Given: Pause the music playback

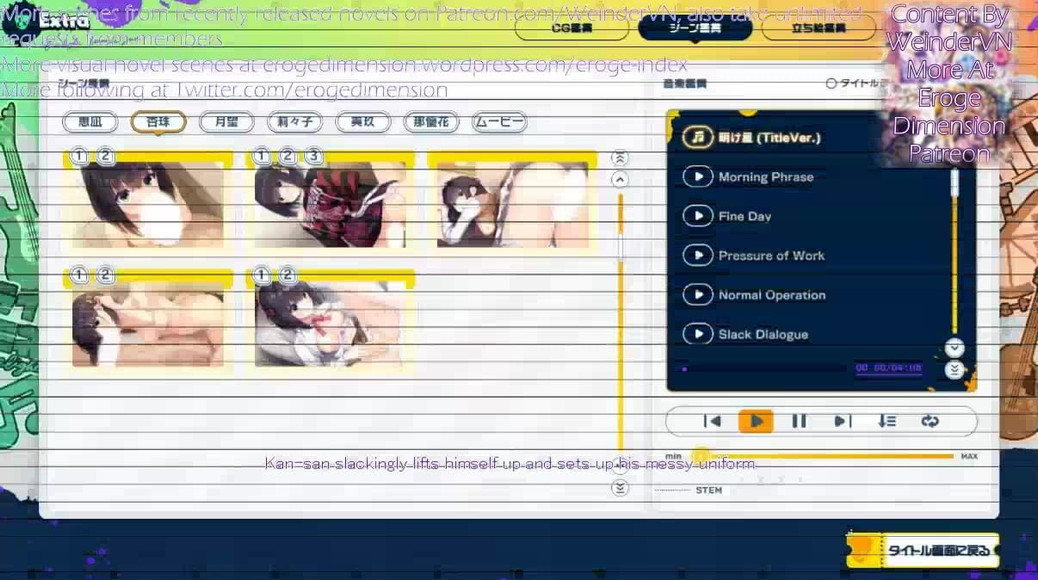Looking at the screenshot, I should coord(799,421).
